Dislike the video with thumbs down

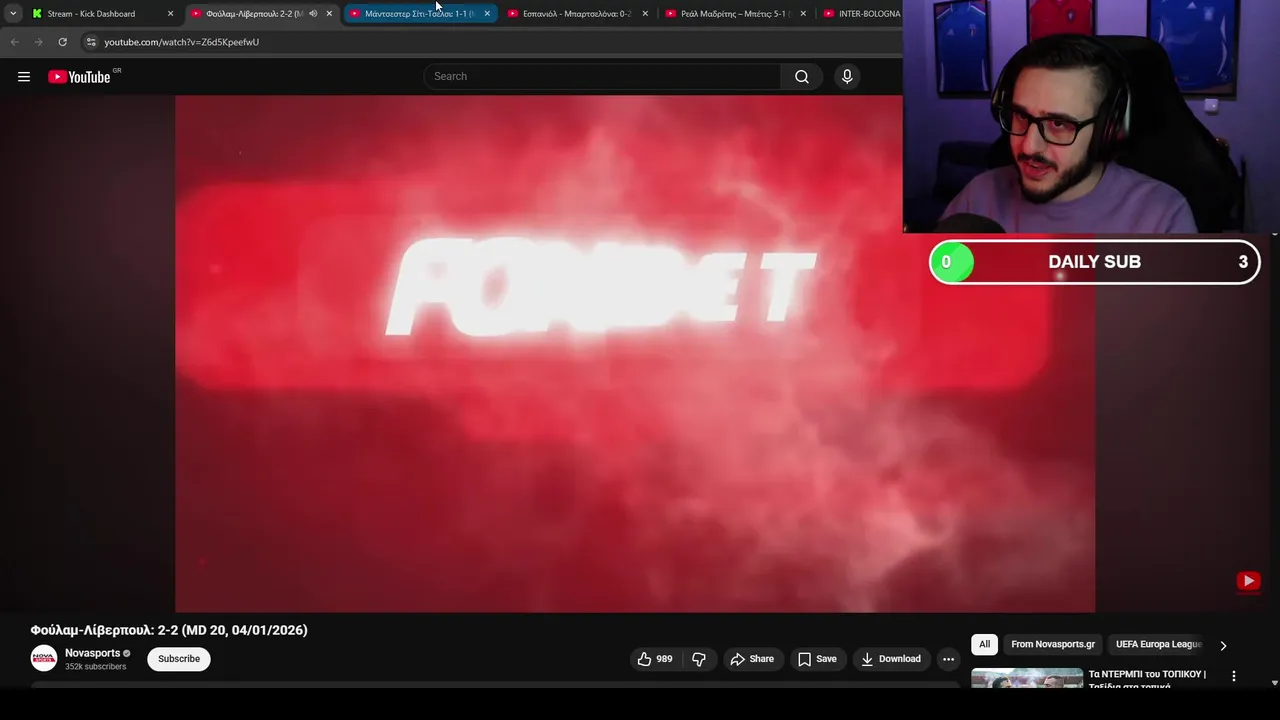coord(699,659)
